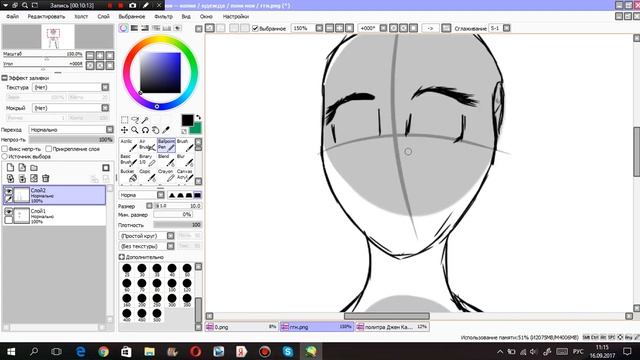Select the move layer tool
This screenshot has width=640, height=360.
tap(124, 130)
